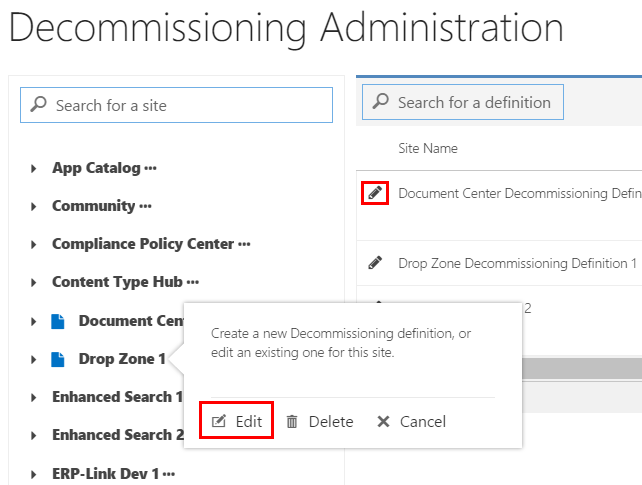Click the ellipsis next to App Catalog
This screenshot has height=485, width=642.
click(x=151, y=168)
